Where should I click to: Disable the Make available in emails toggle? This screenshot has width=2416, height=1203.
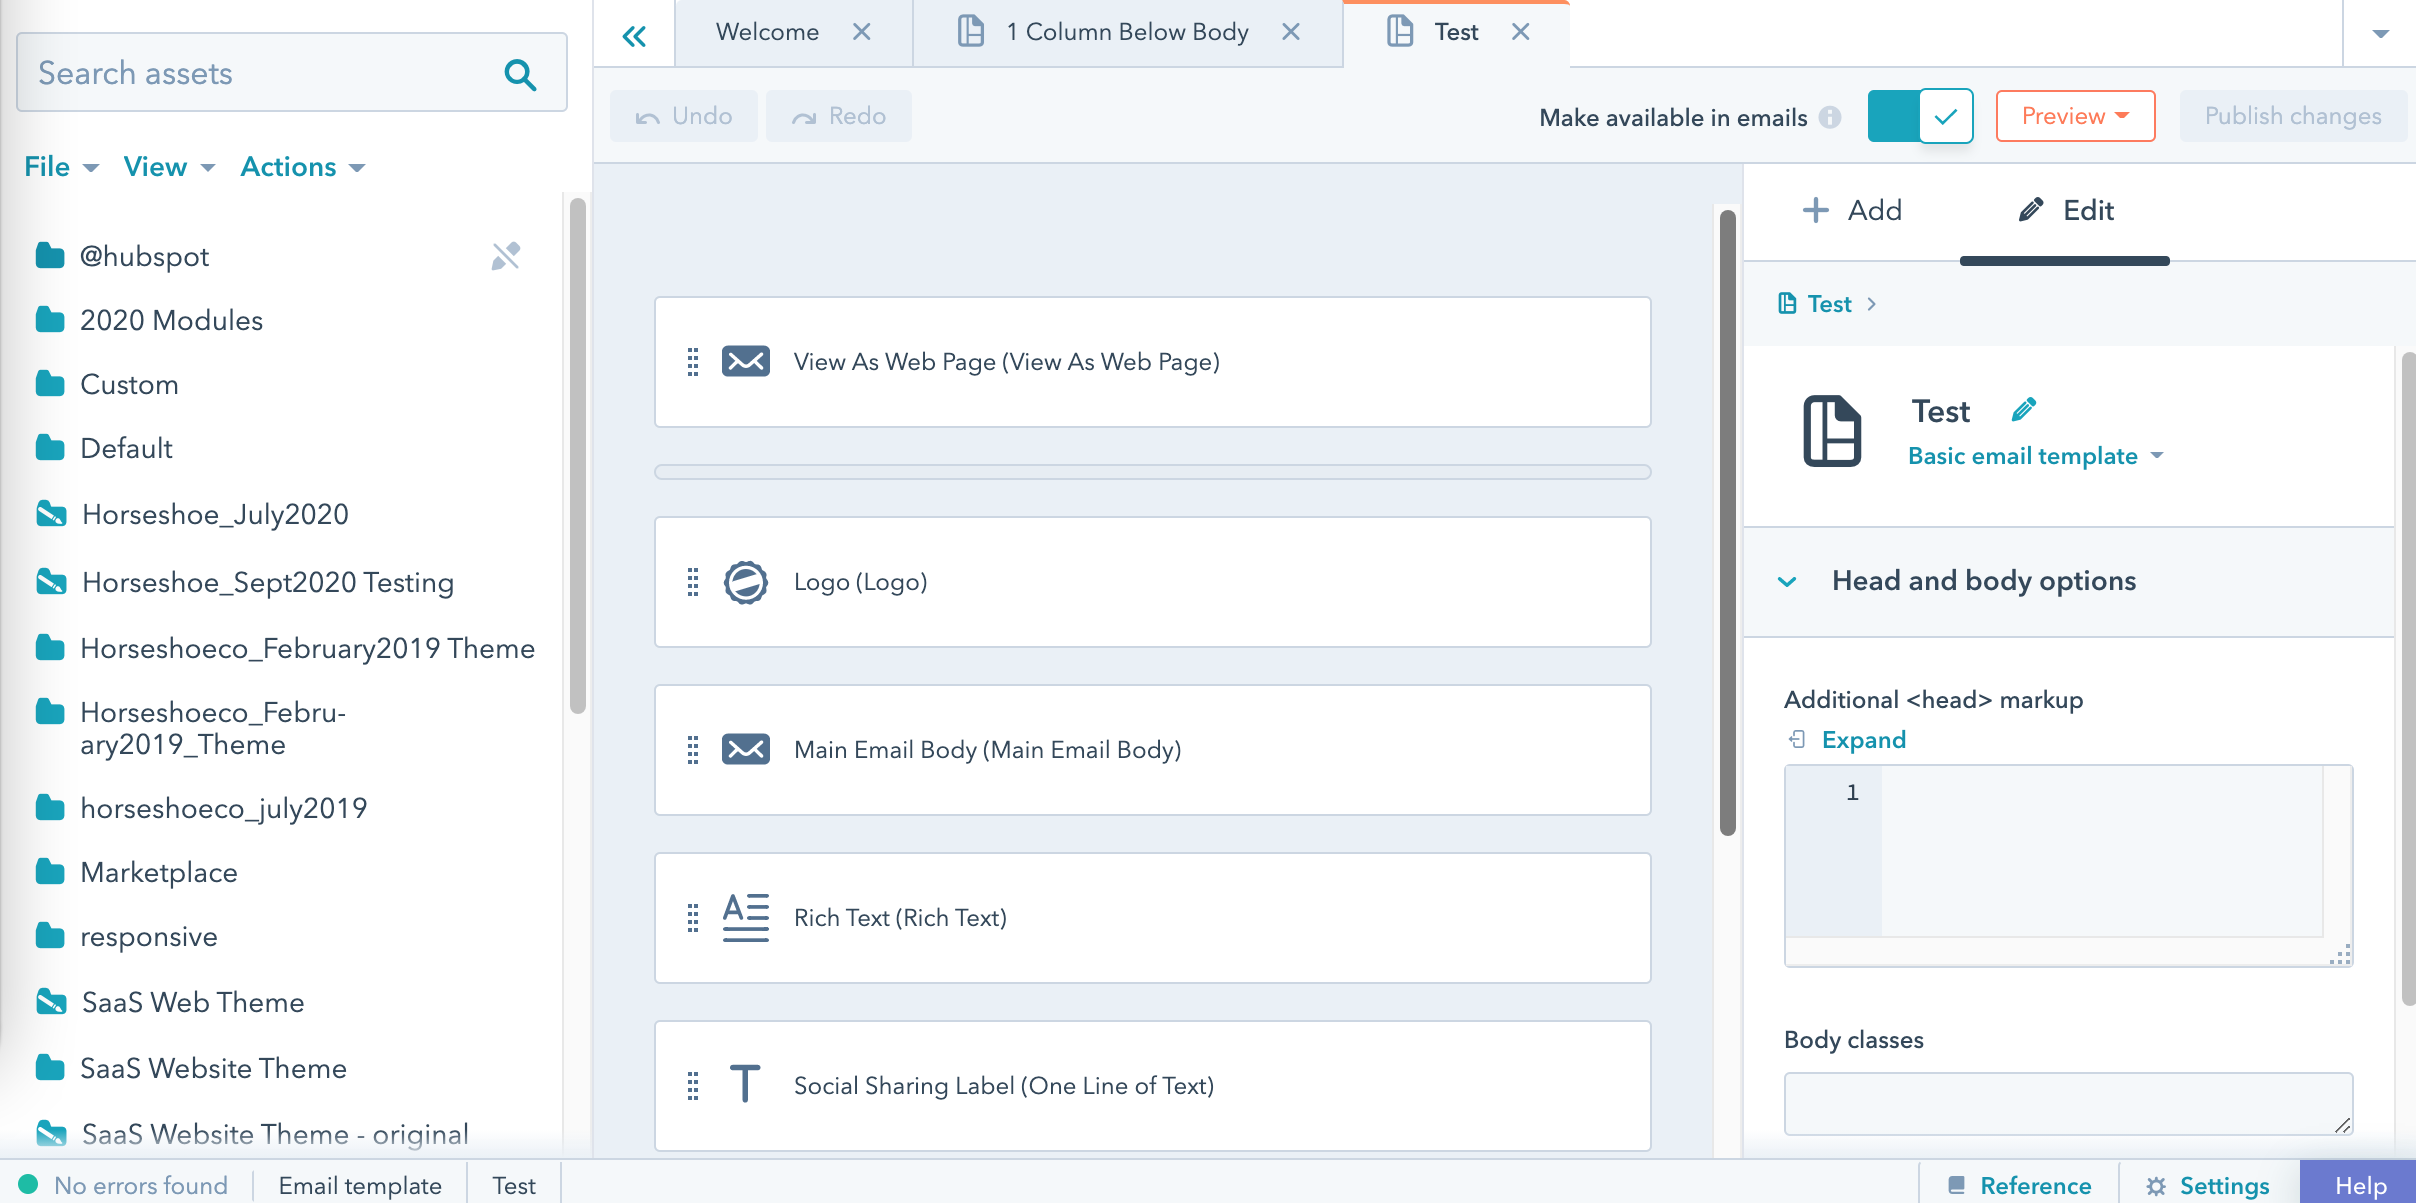click(1919, 116)
